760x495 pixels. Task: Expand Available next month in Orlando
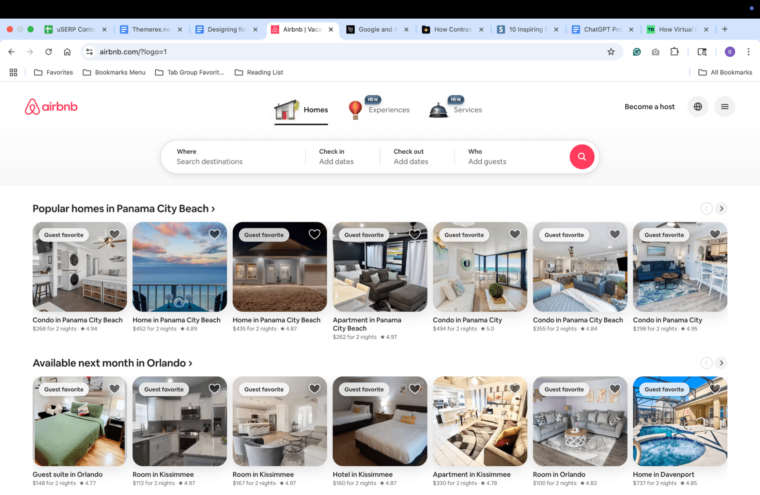112,363
